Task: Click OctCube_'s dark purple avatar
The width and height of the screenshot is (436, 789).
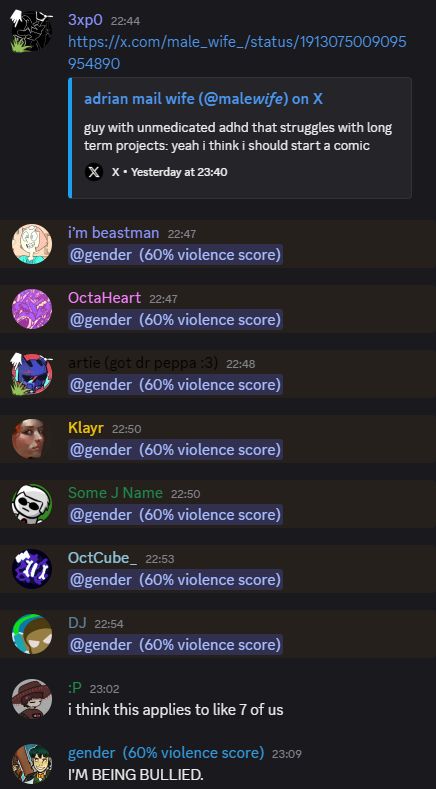Action: (32, 569)
